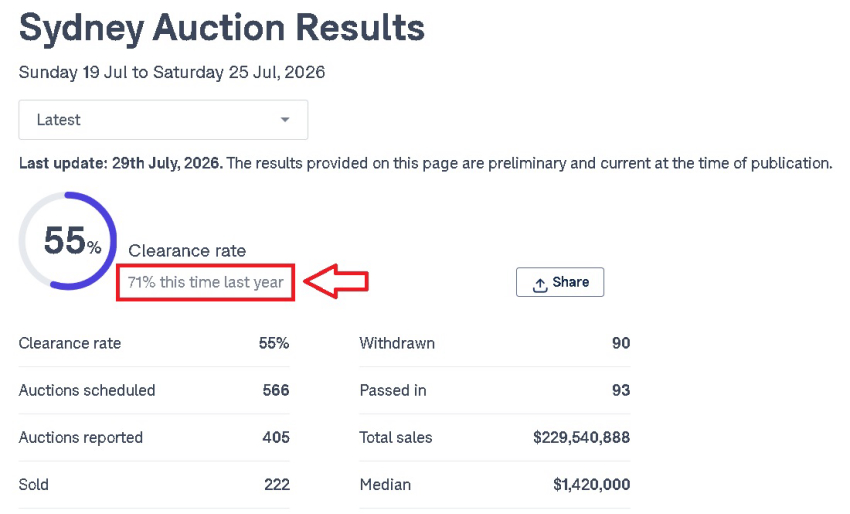This screenshot has height=514, width=850.
Task: Click the Median label
Action: pos(385,485)
